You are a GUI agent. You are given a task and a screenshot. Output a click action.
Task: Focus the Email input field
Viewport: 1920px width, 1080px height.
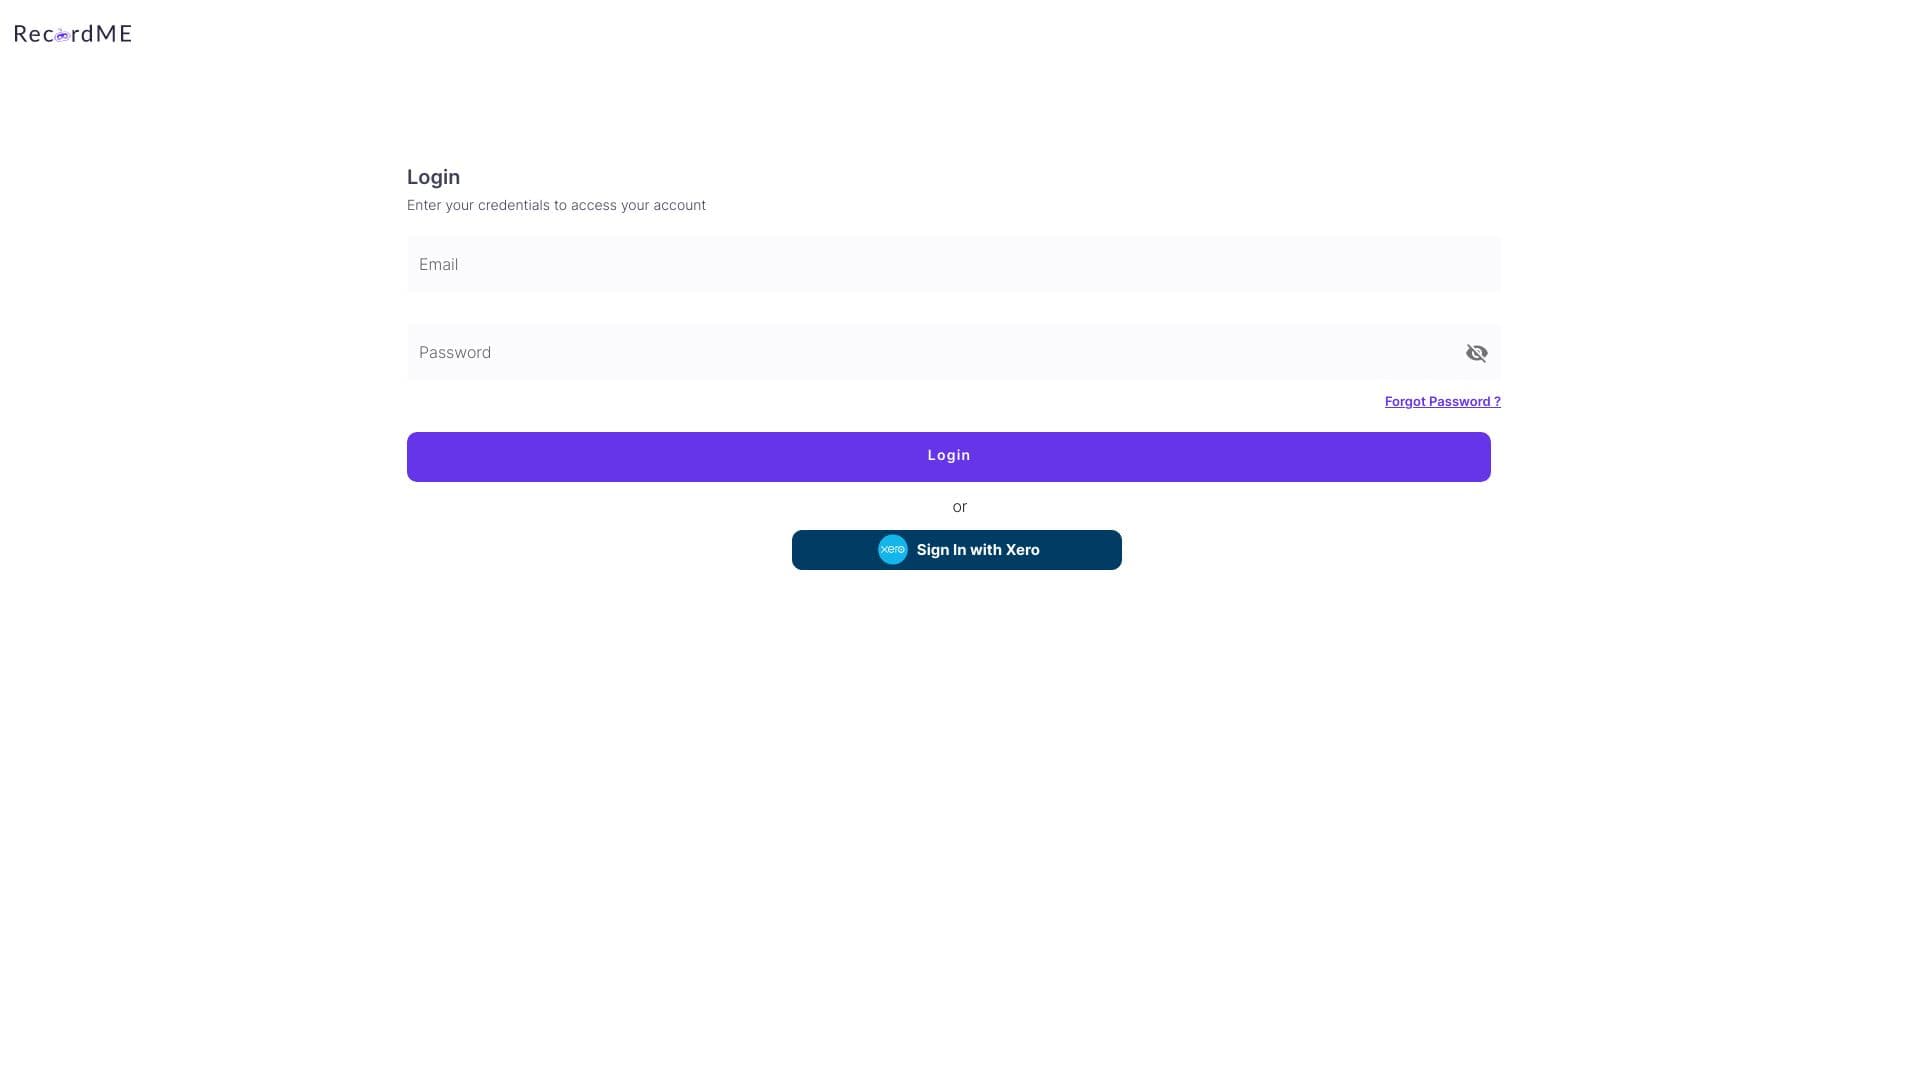pyautogui.click(x=952, y=265)
